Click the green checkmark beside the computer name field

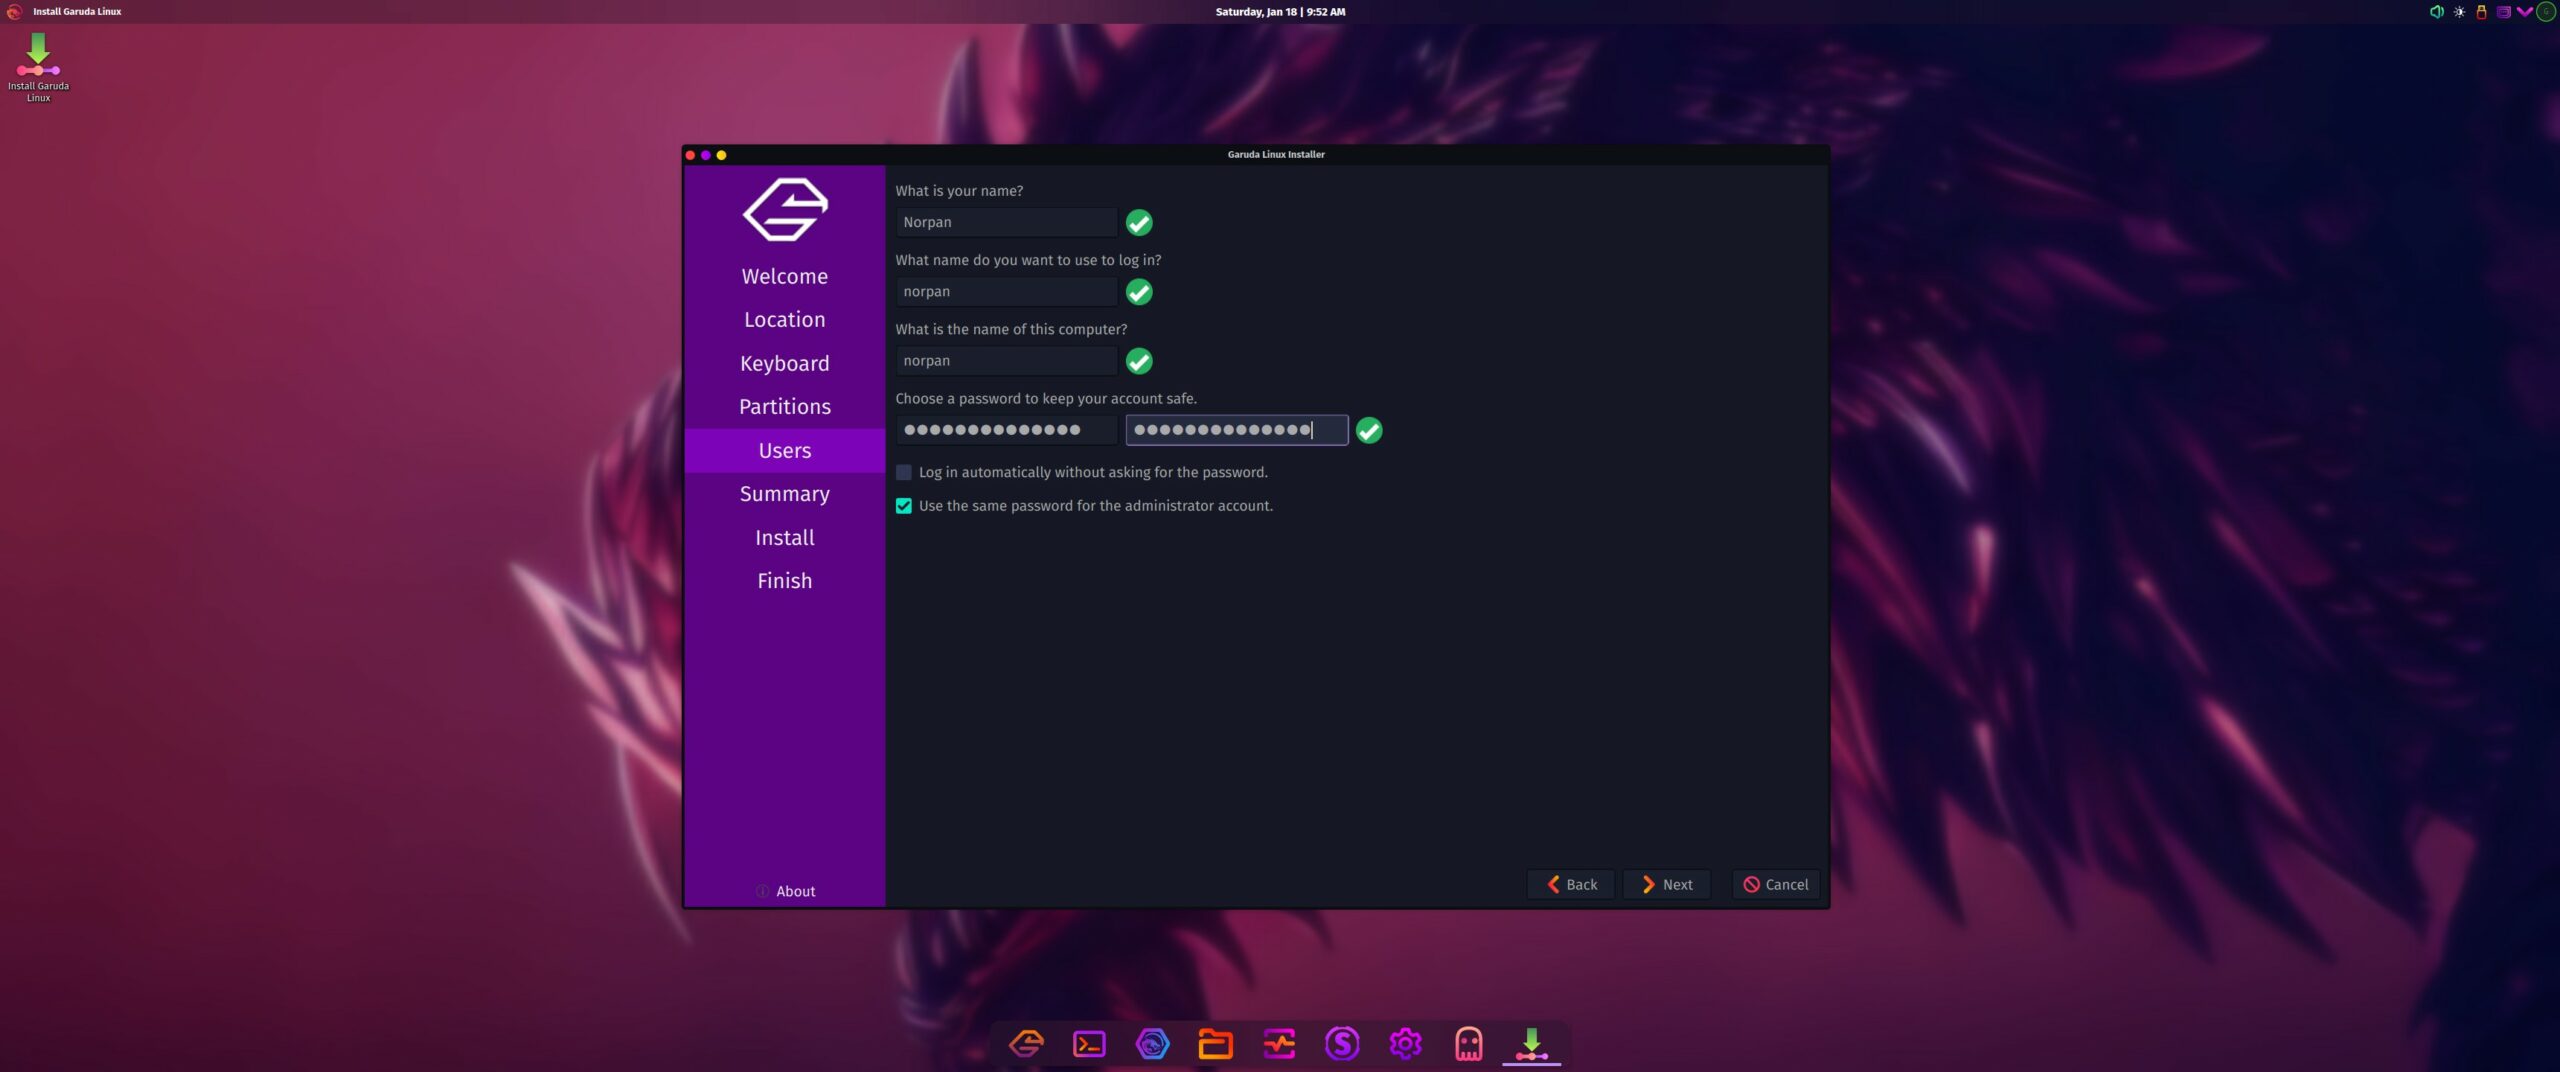click(1139, 360)
